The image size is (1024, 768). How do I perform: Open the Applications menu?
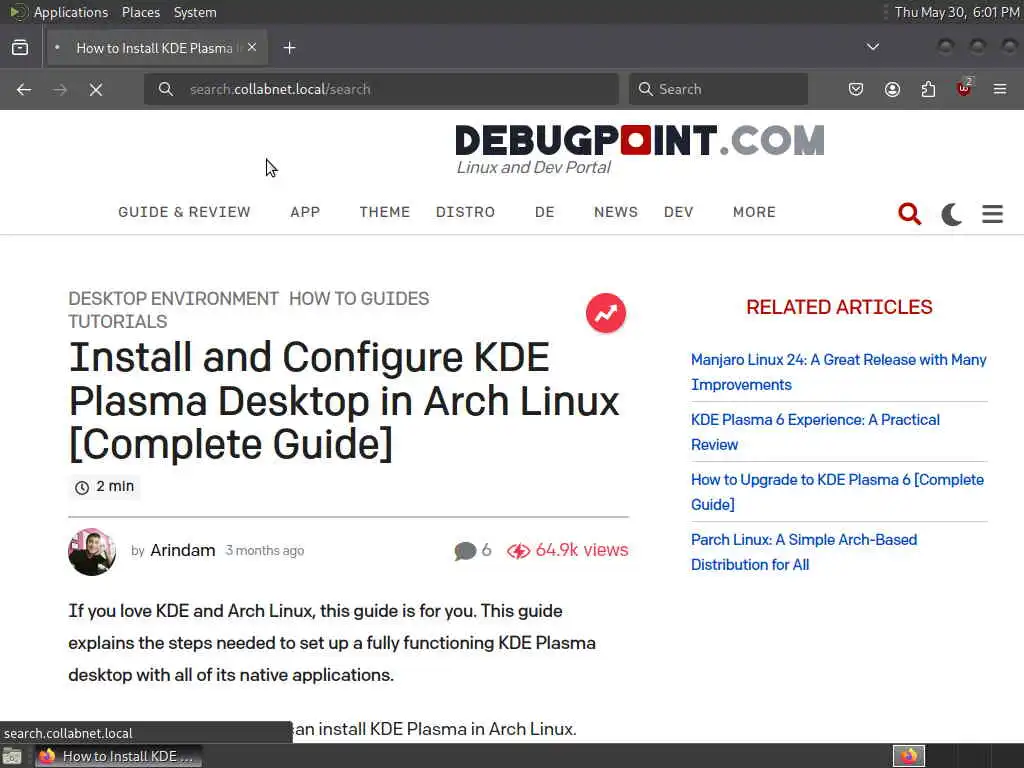pyautogui.click(x=71, y=12)
